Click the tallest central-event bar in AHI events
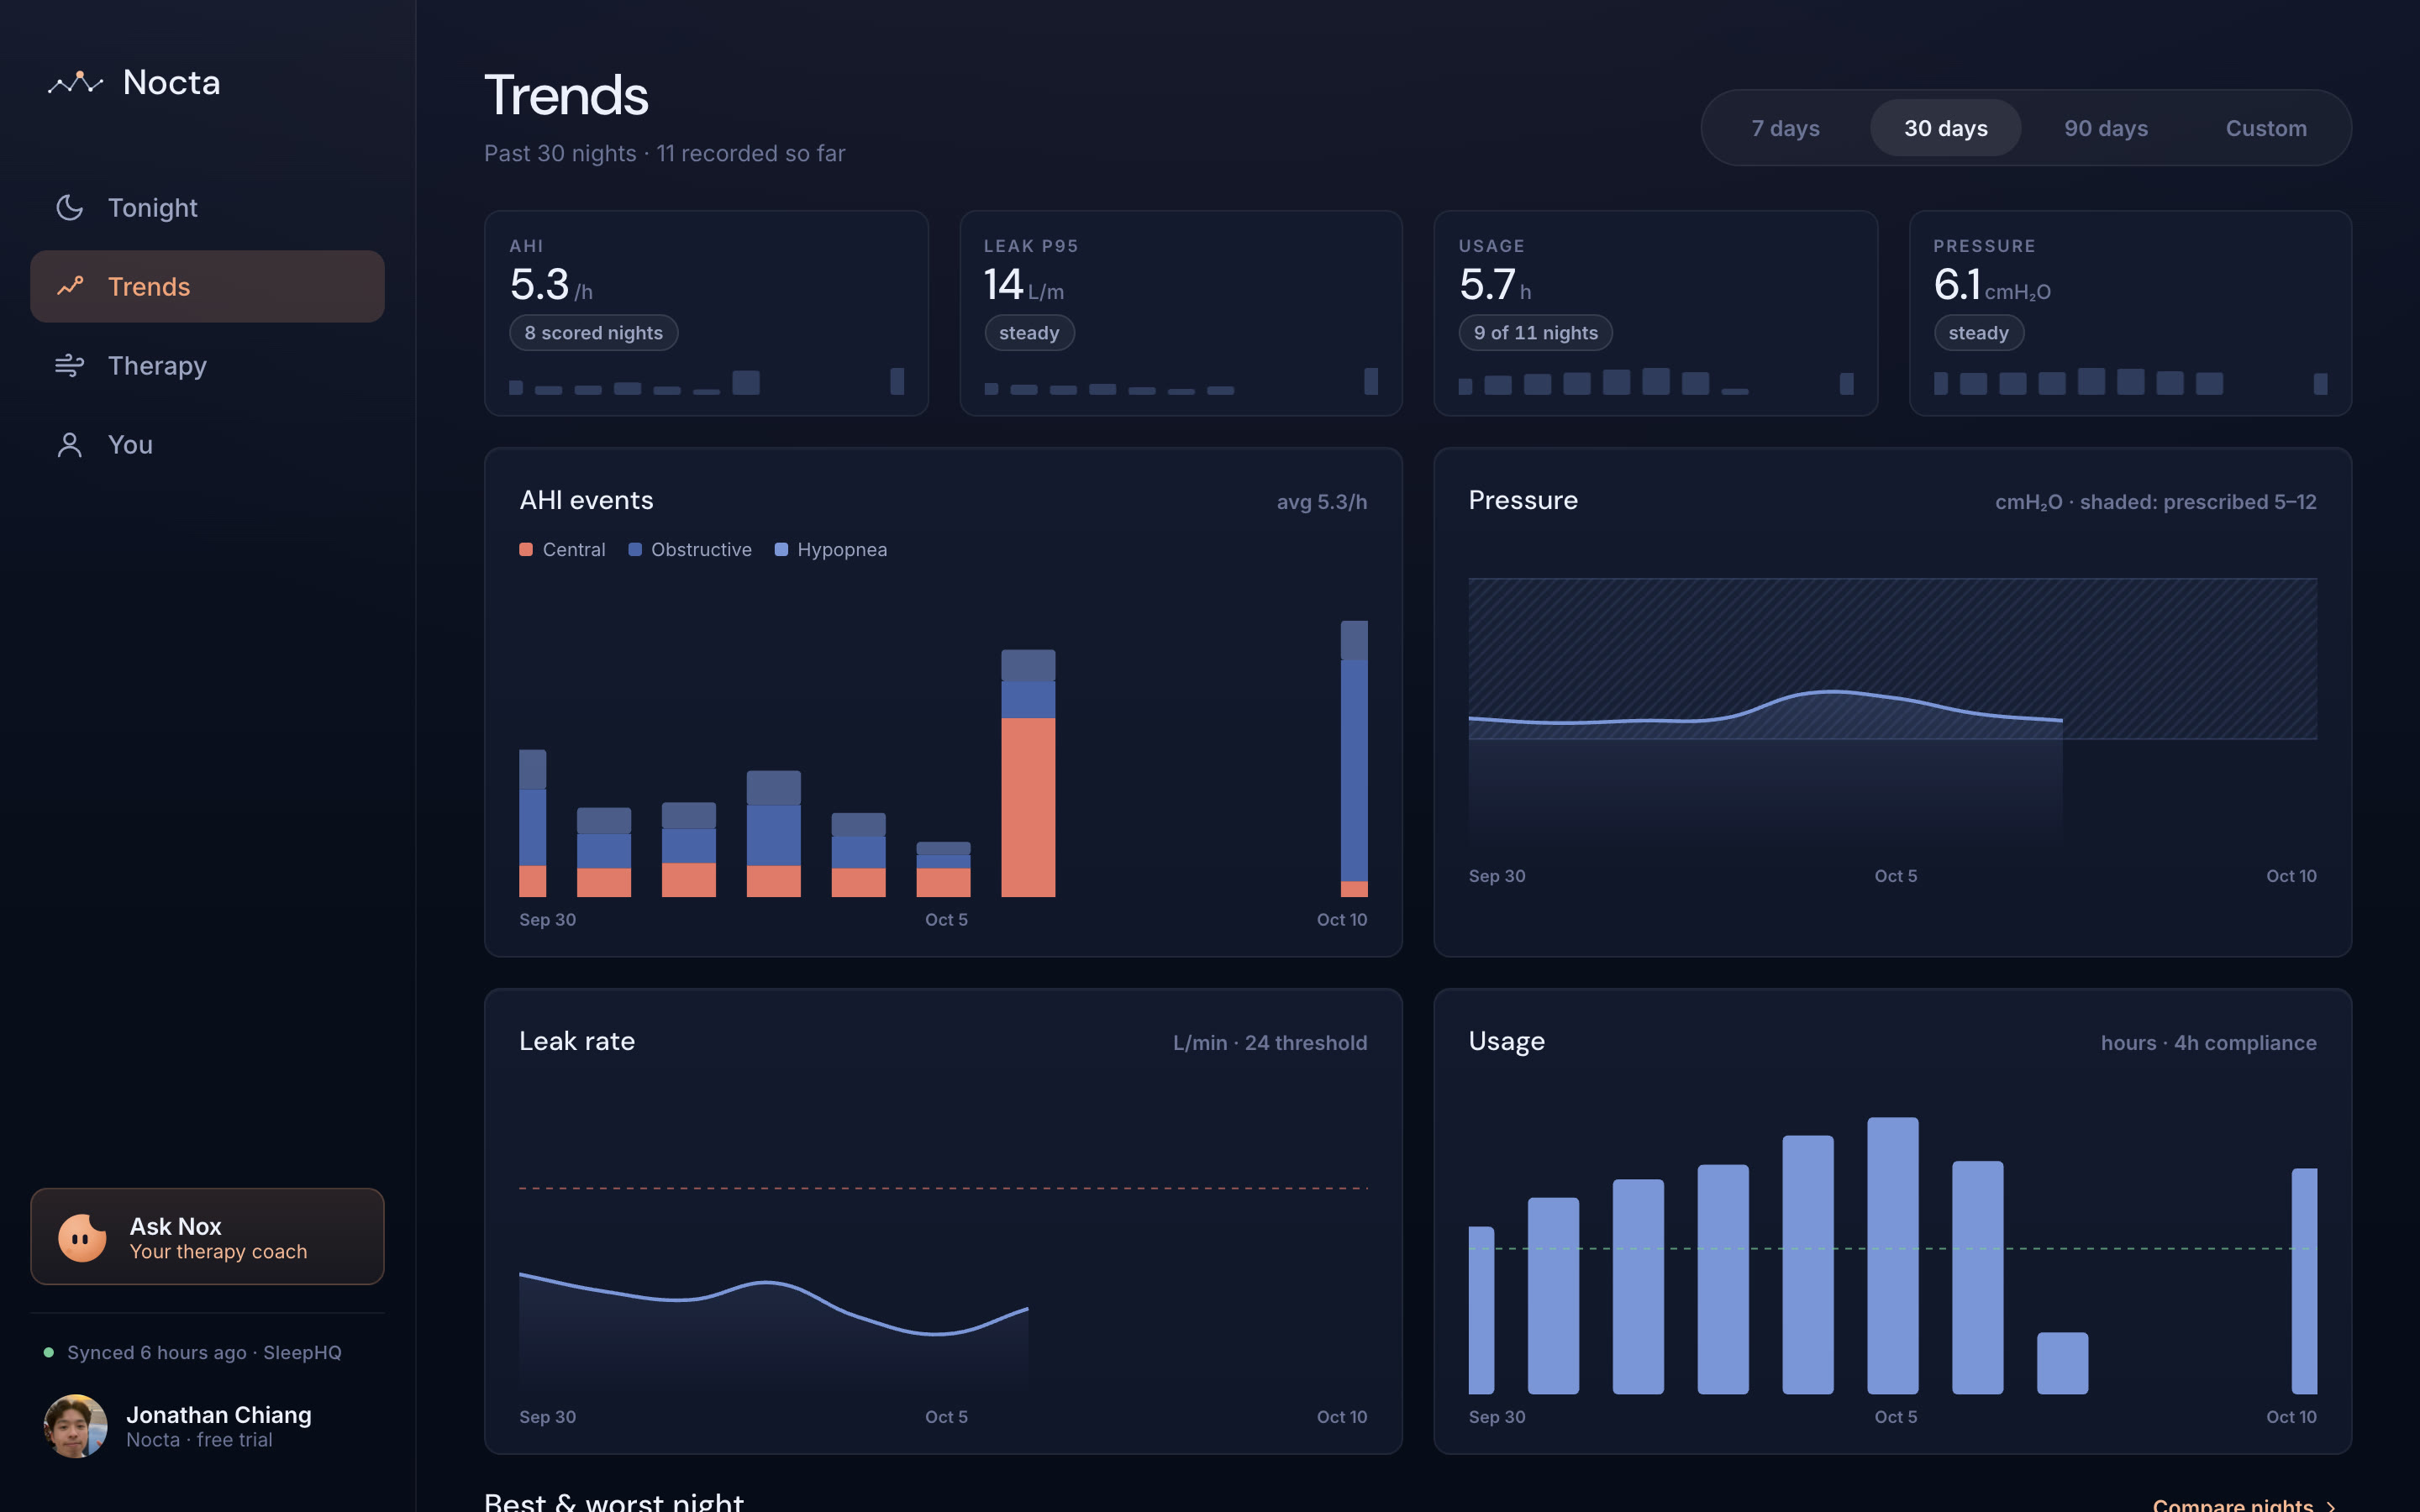Image resolution: width=2420 pixels, height=1512 pixels. click(x=1028, y=806)
